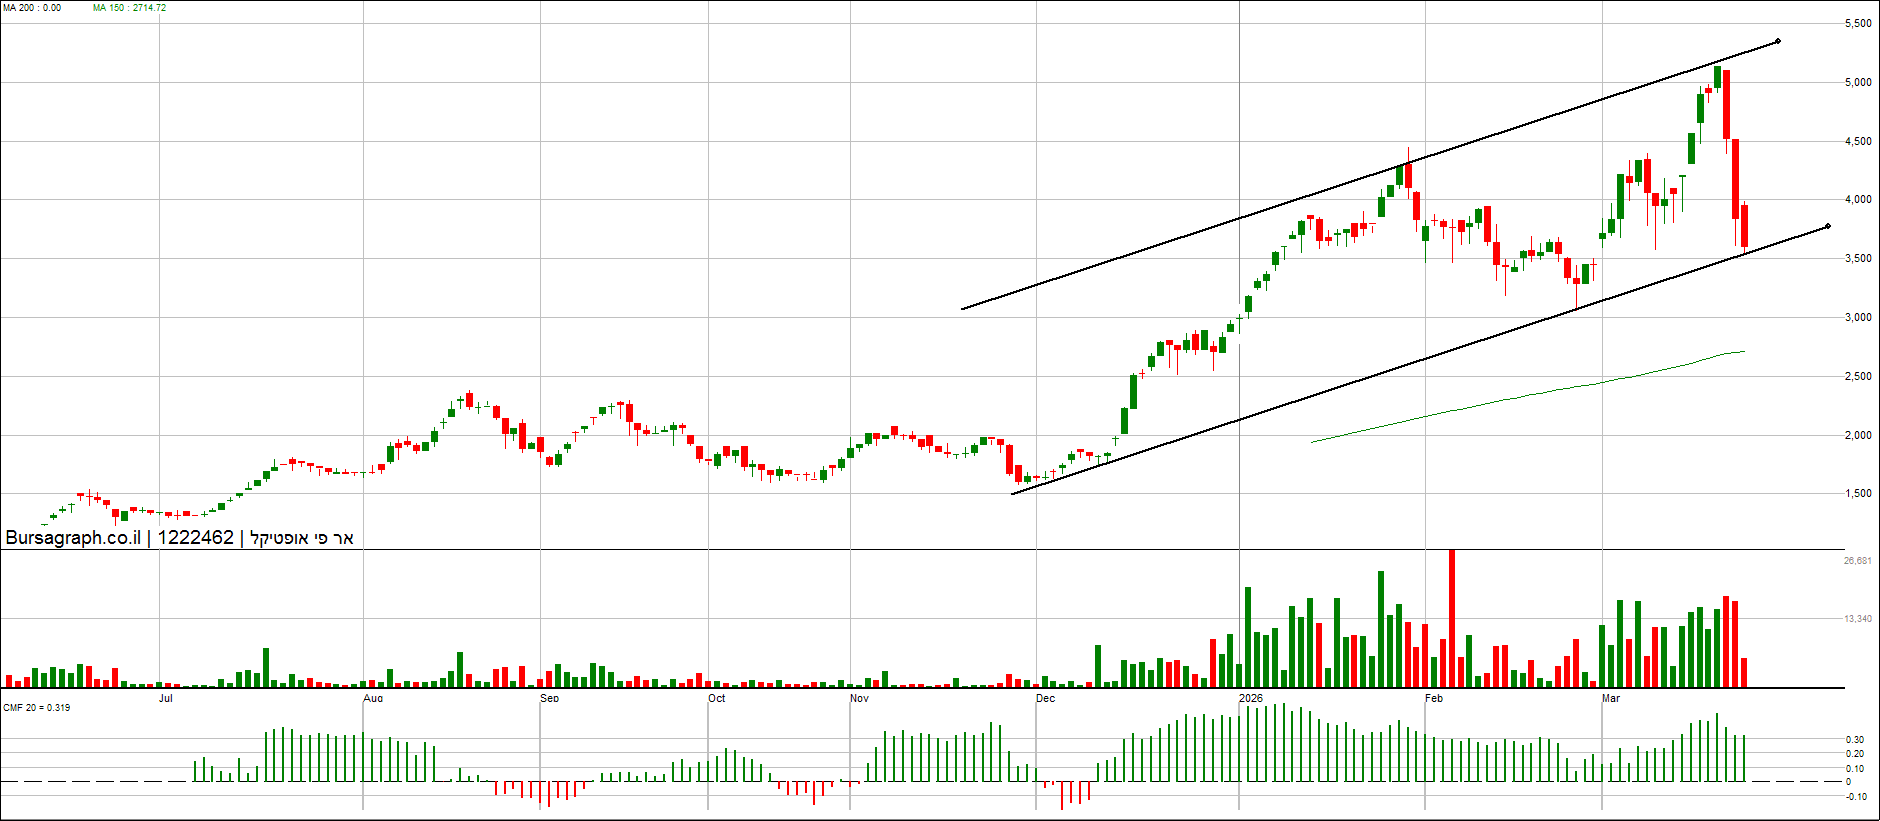Click the Sep label on the time axis
This screenshot has width=1880, height=821.
pyautogui.click(x=550, y=698)
